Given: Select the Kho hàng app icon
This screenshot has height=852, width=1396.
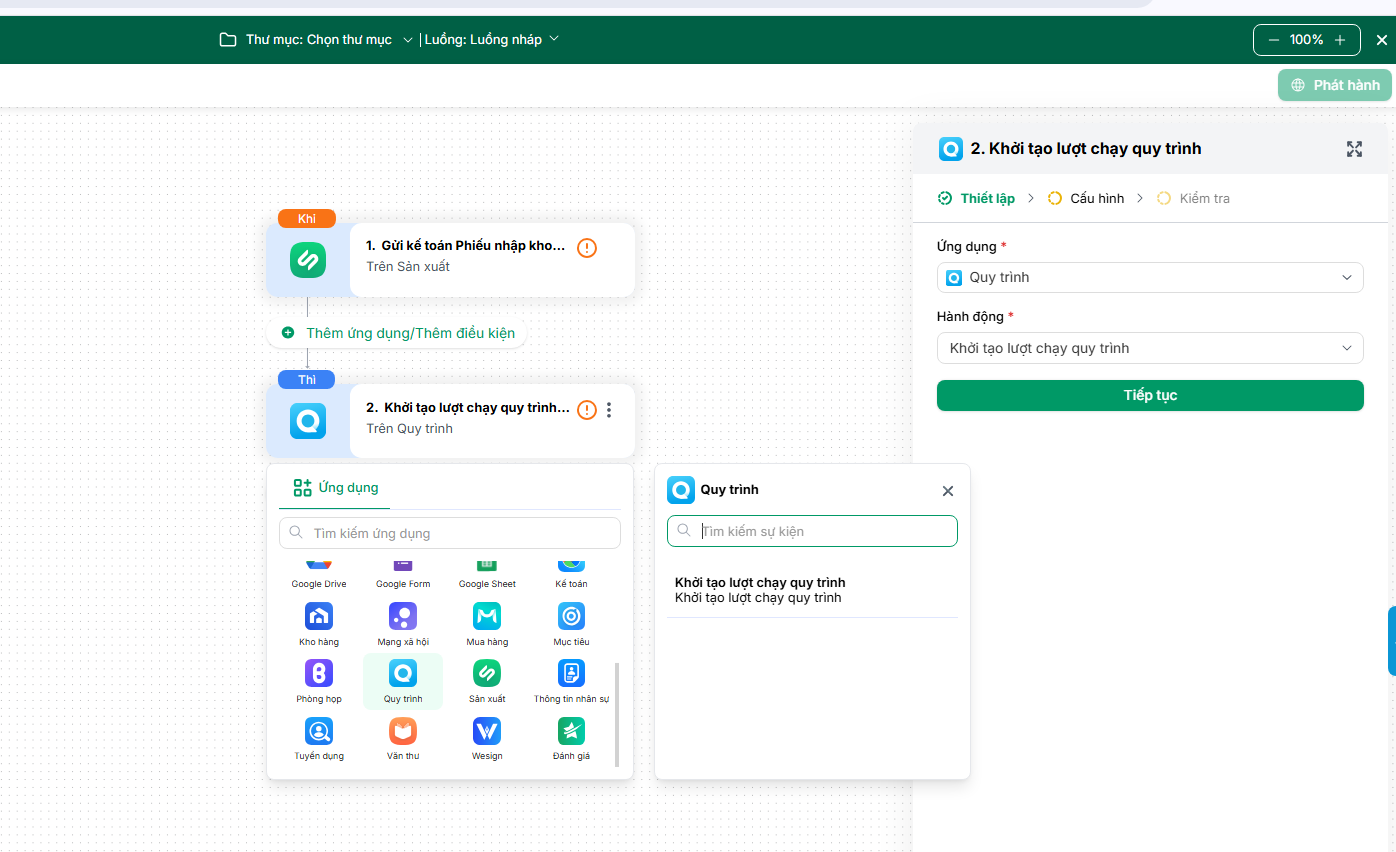Looking at the screenshot, I should [x=319, y=616].
